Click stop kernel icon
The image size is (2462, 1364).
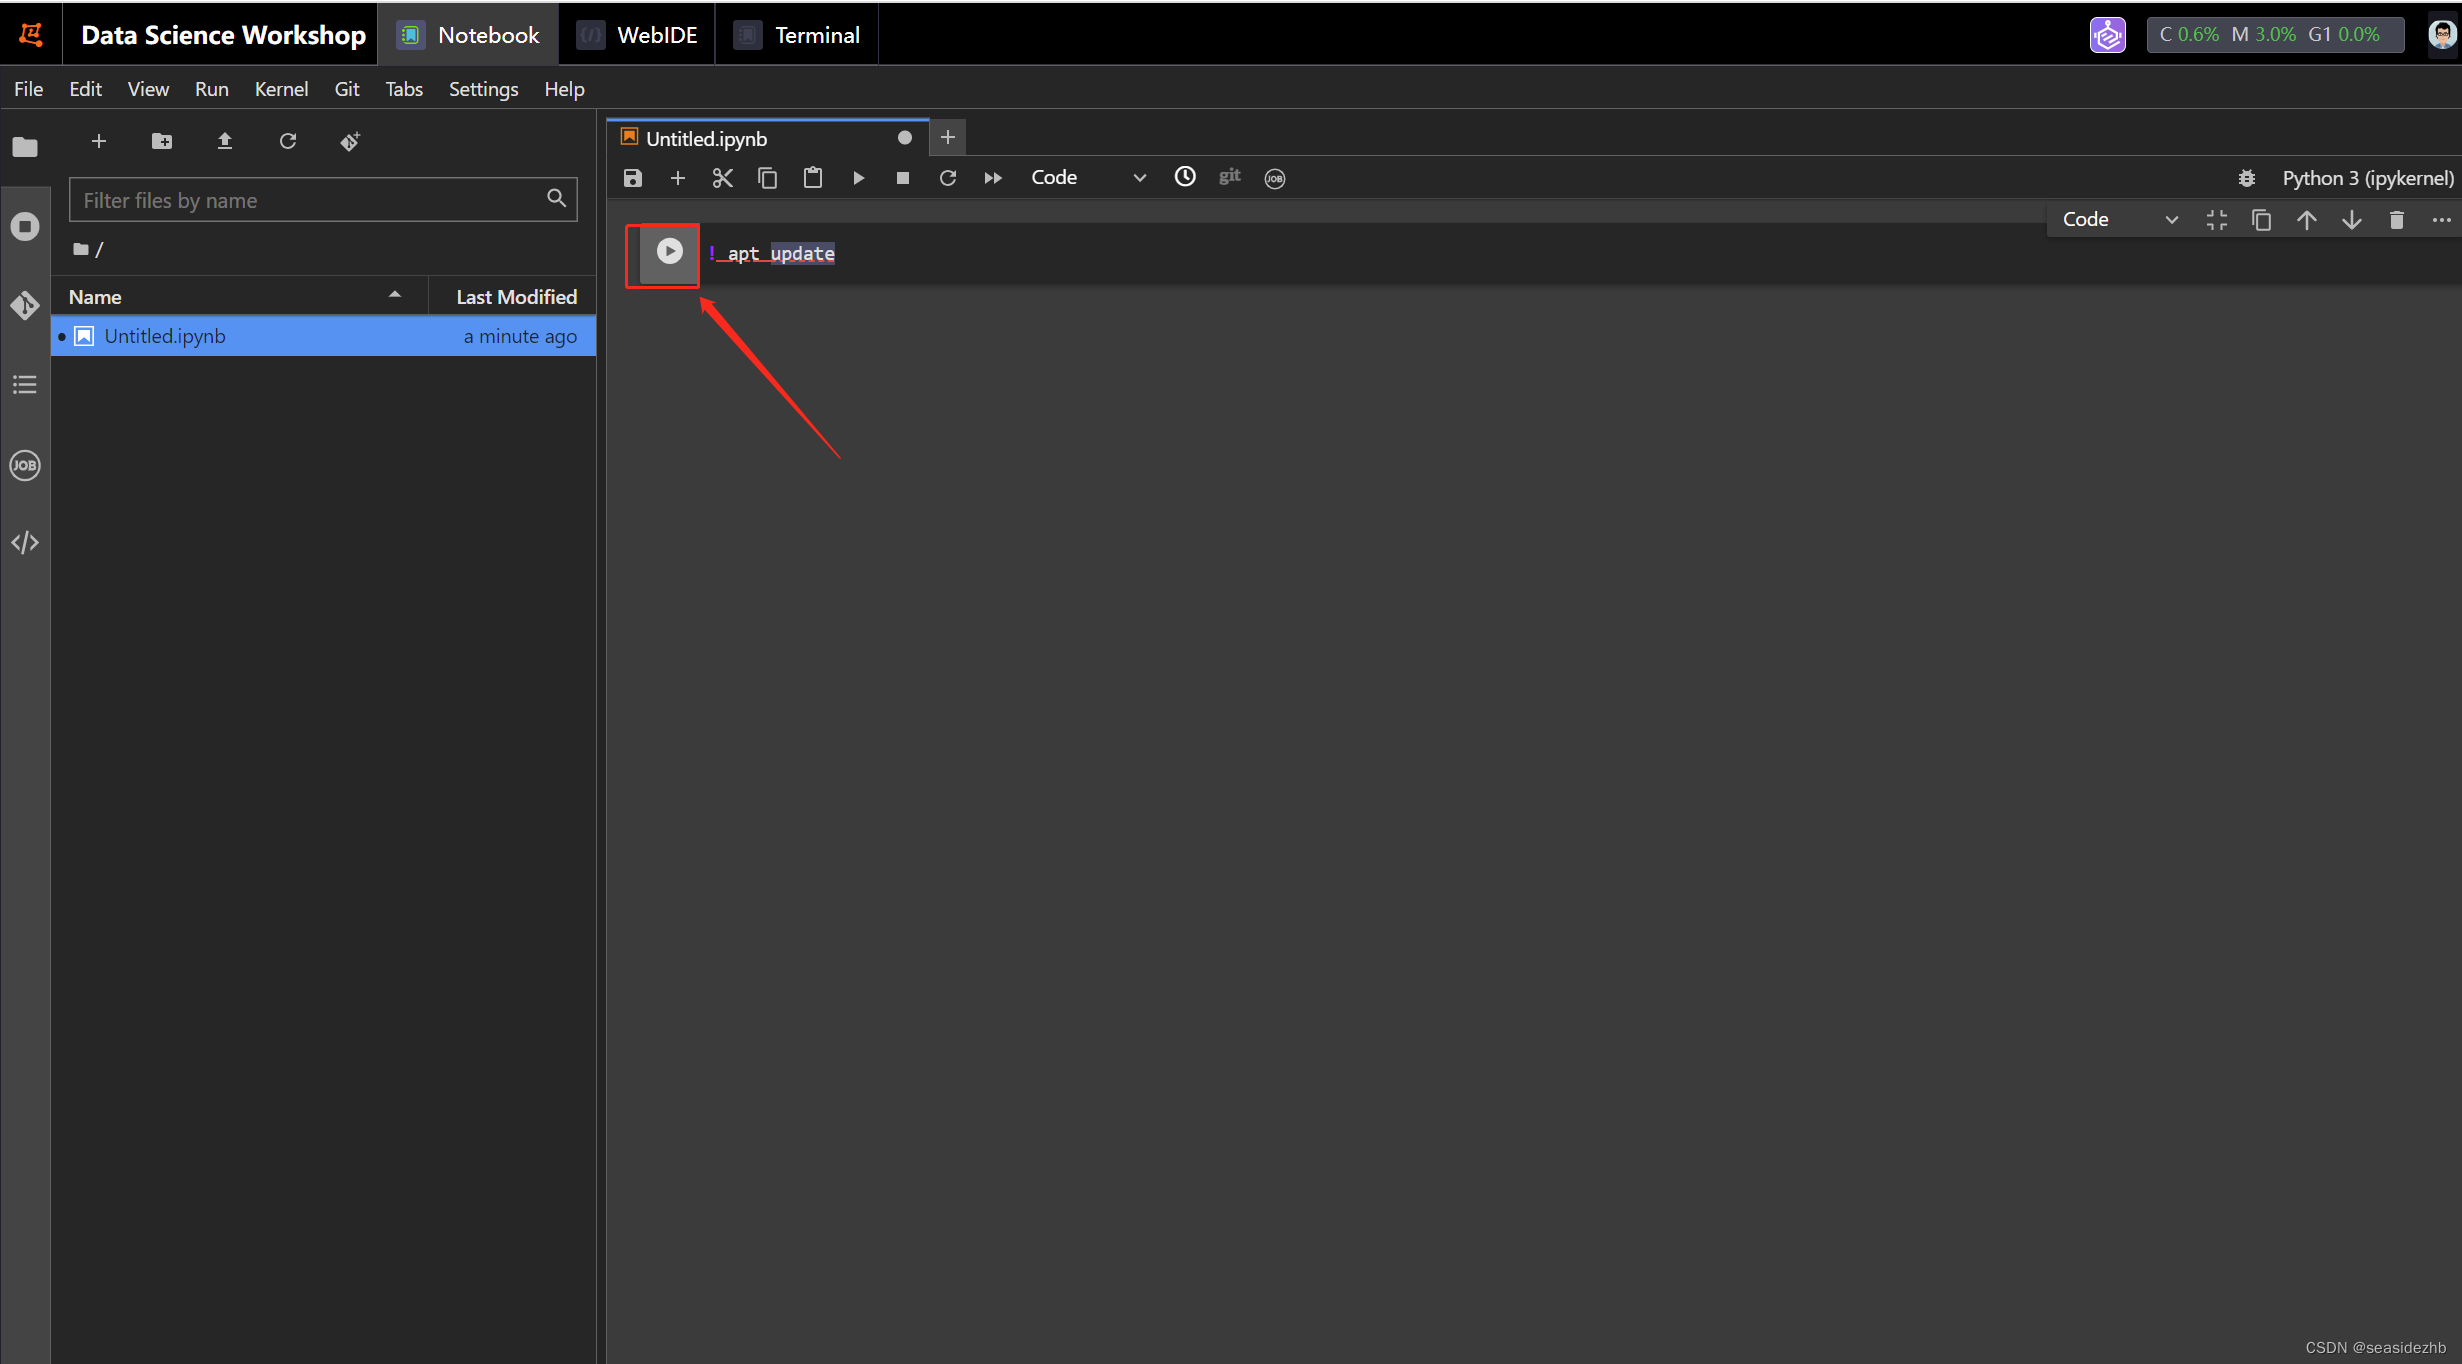pos(900,176)
